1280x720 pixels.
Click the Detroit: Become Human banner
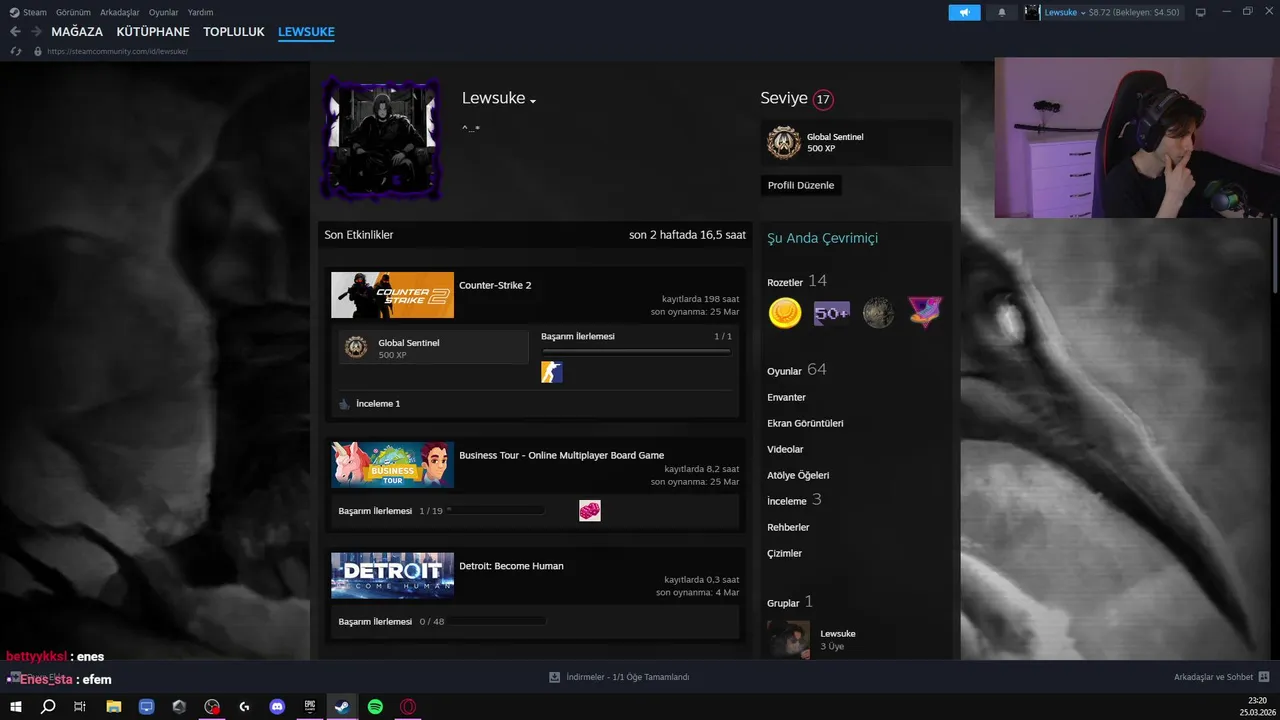[x=392, y=576]
